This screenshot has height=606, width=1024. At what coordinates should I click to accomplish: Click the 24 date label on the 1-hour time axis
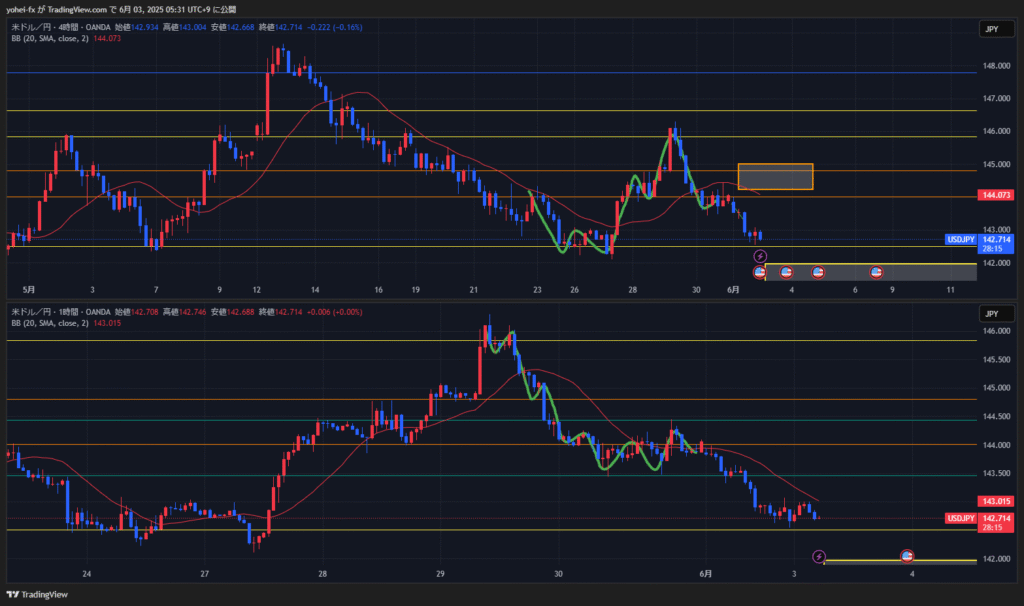tap(87, 574)
